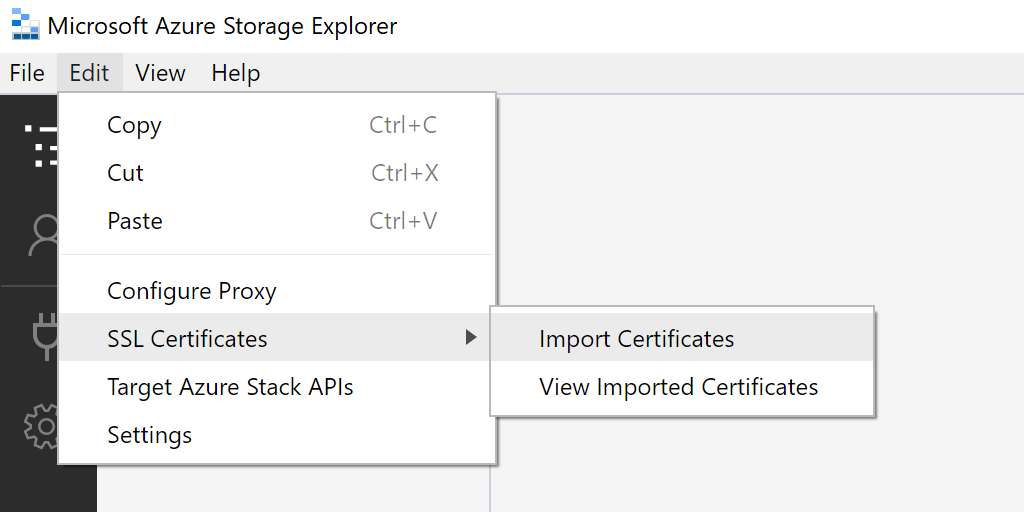This screenshot has height=512, width=1024.
Task: Open the Explorer view in the sidebar
Action: [x=42, y=145]
